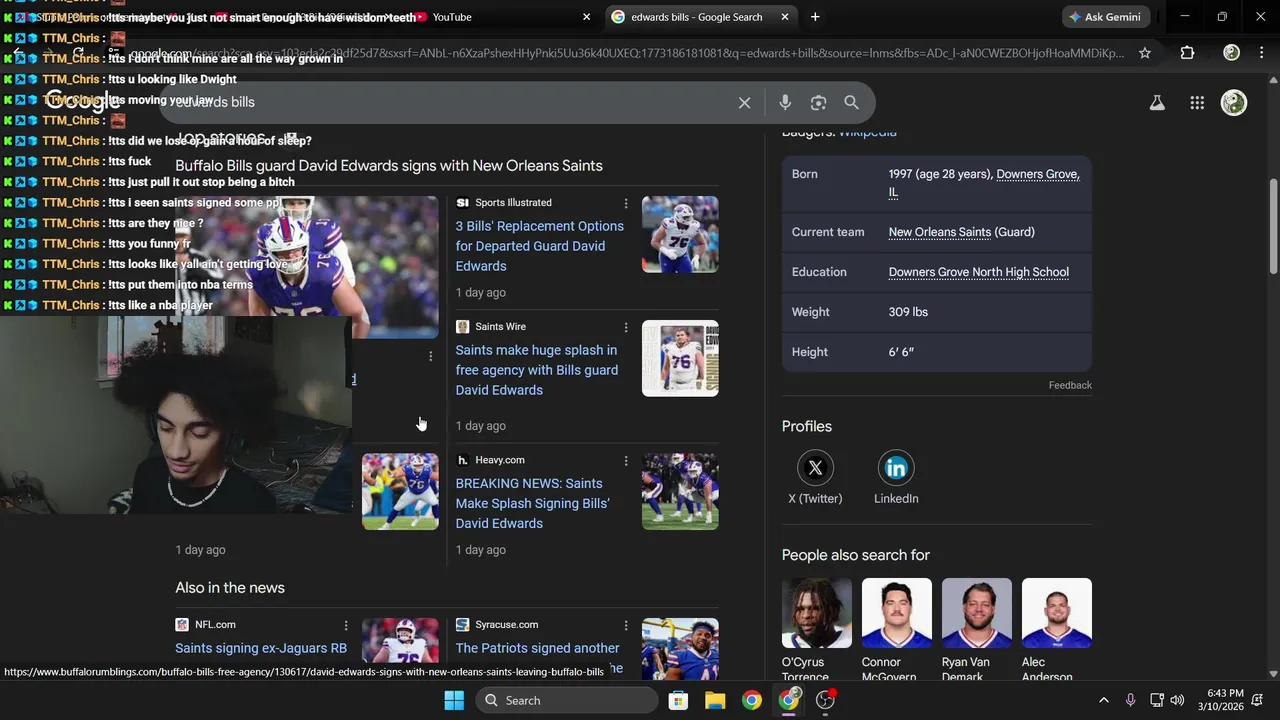Screen dimensions: 1280x720
Task: Select O'Cyrus Torrence in People also search for
Action: (816, 628)
